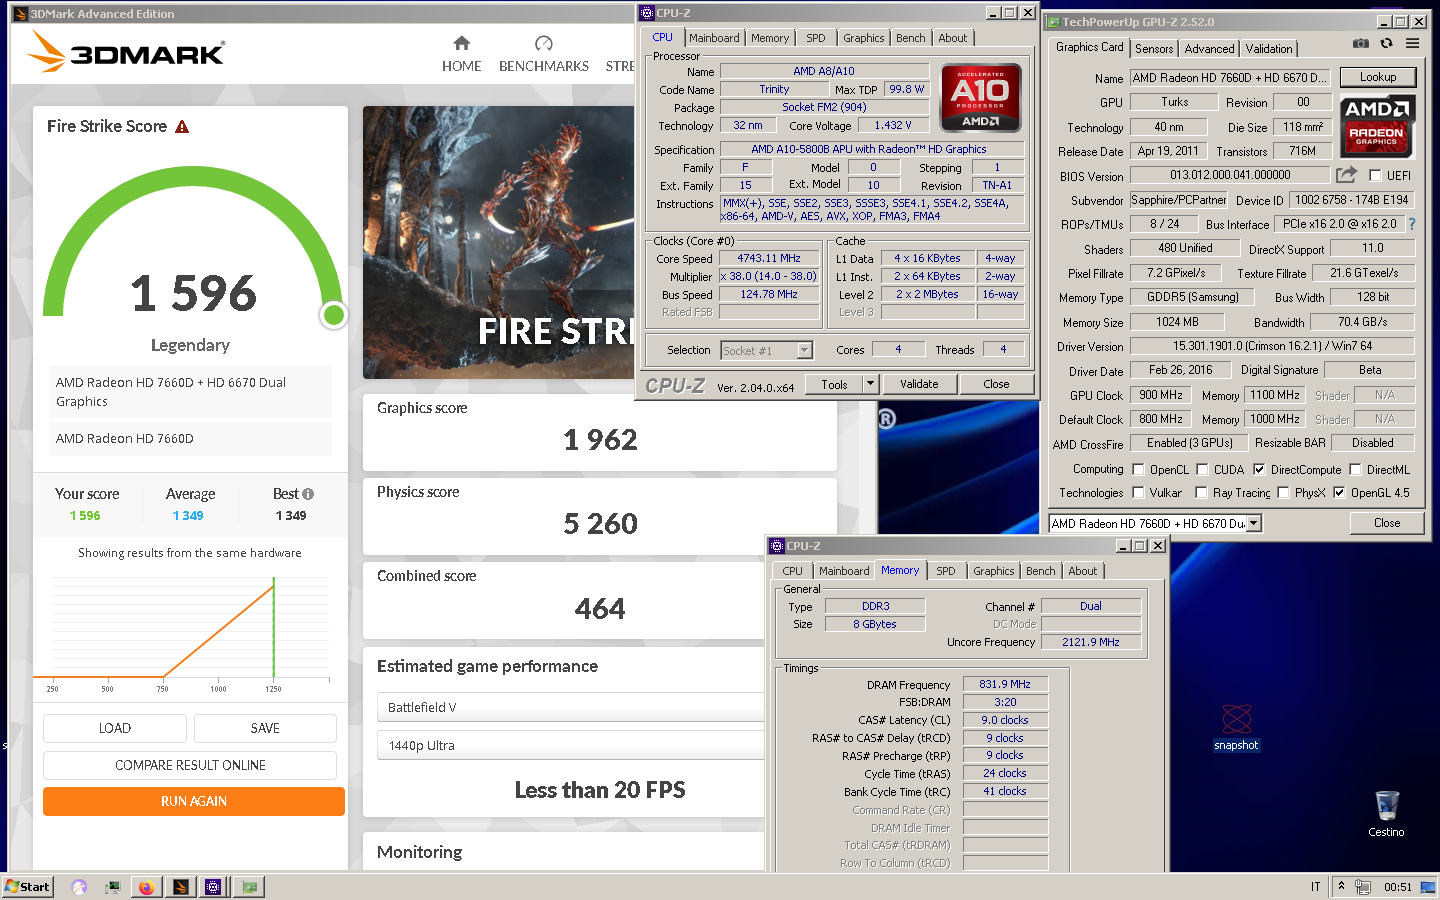The image size is (1440, 900).
Task: Switch to the Sensors tab in GPU-Z
Action: [1154, 49]
